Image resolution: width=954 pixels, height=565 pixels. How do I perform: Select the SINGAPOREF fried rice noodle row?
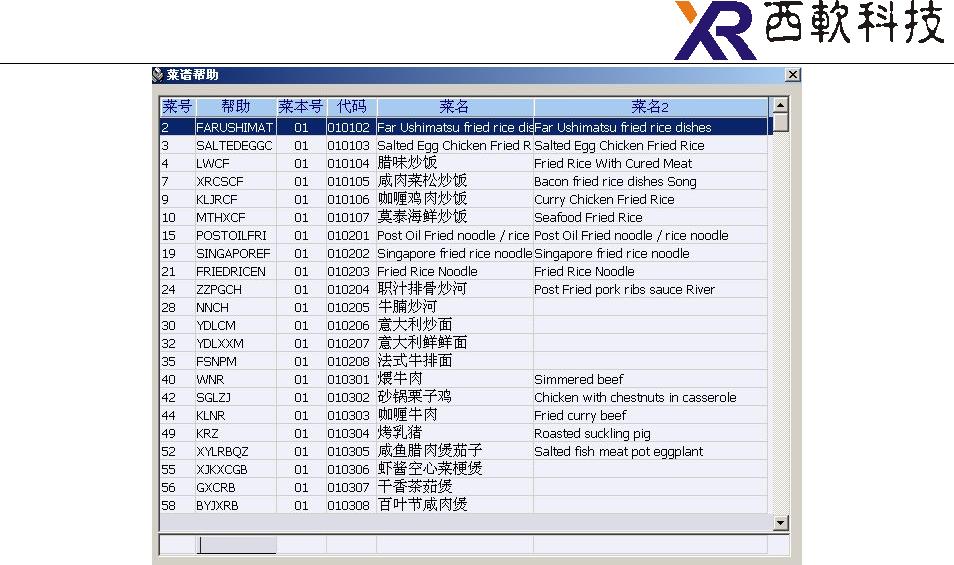point(464,254)
